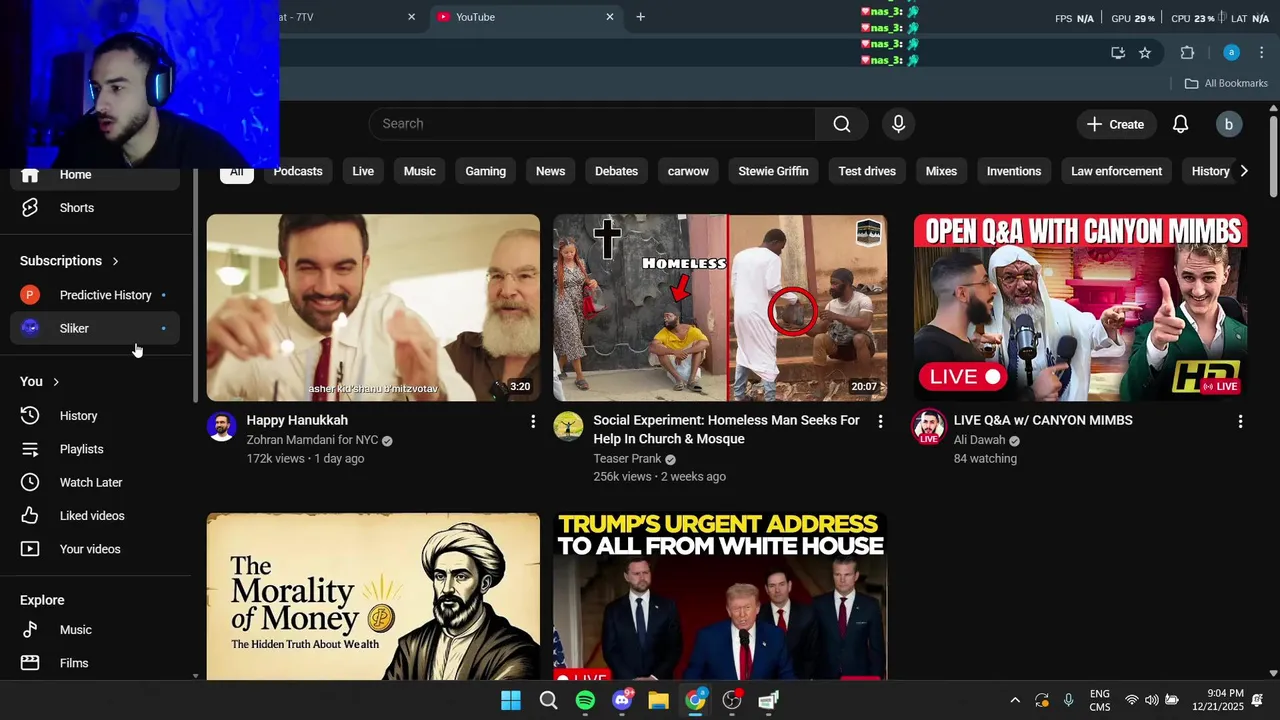Select the Mixes filter chip
This screenshot has width=1280, height=720.
[x=941, y=171]
